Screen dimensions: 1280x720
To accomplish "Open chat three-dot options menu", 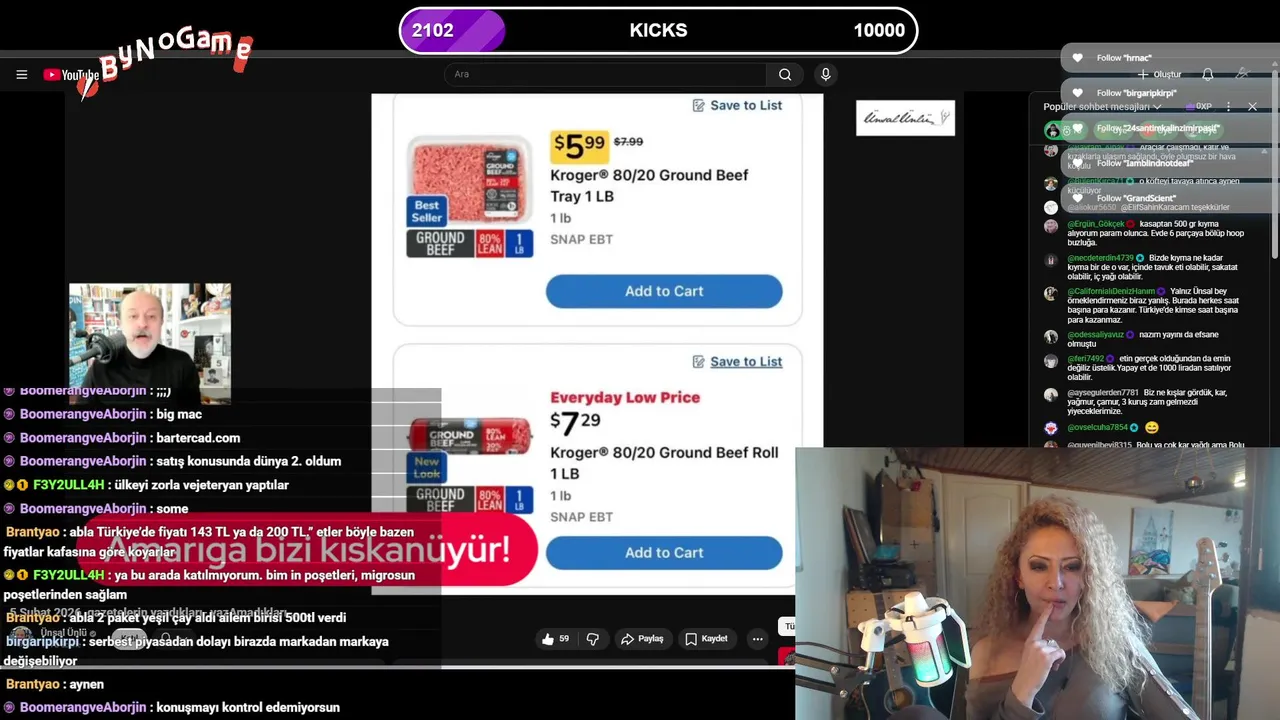I will pos(1228,106).
